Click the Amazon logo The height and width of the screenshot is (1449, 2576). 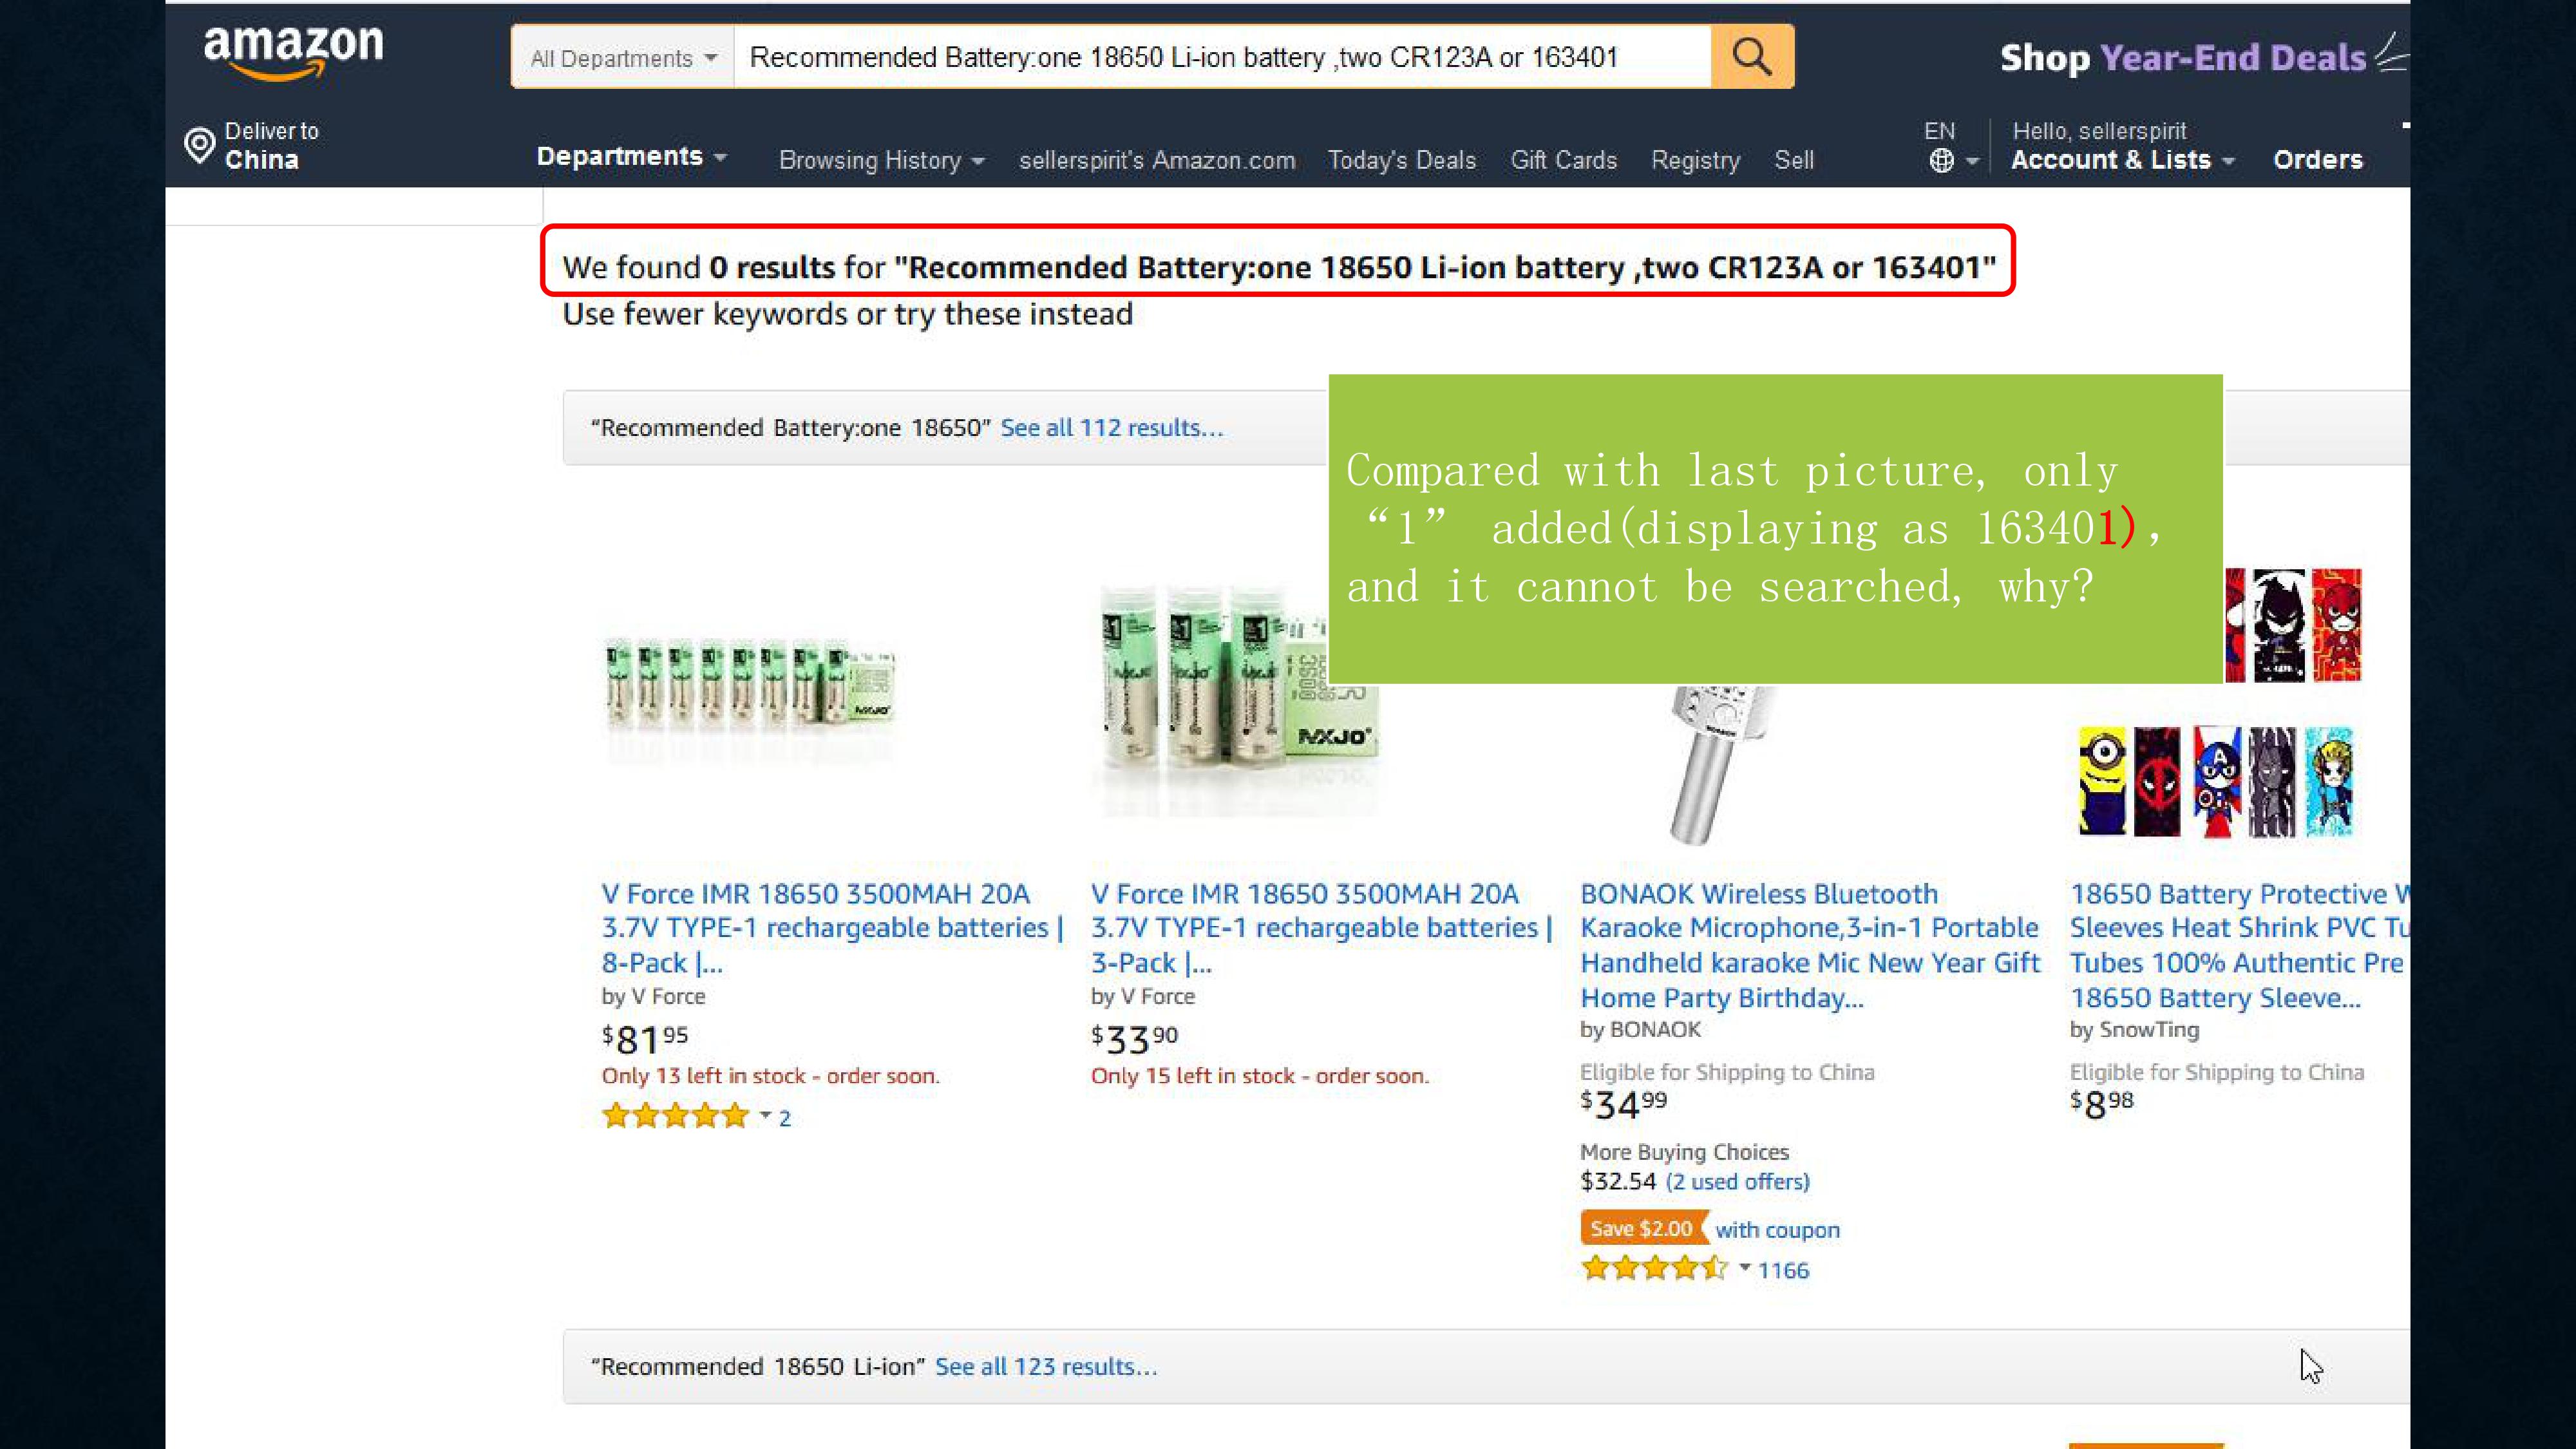(x=293, y=50)
